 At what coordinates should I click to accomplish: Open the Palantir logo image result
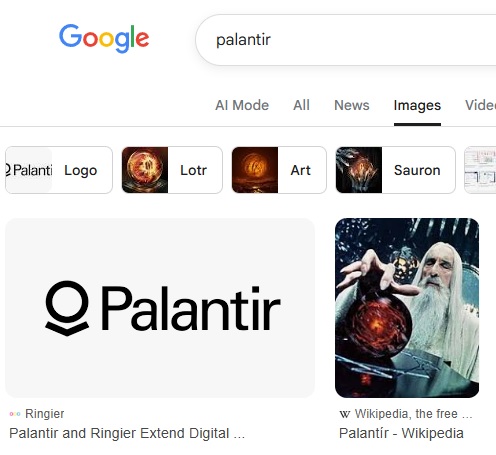click(160, 308)
